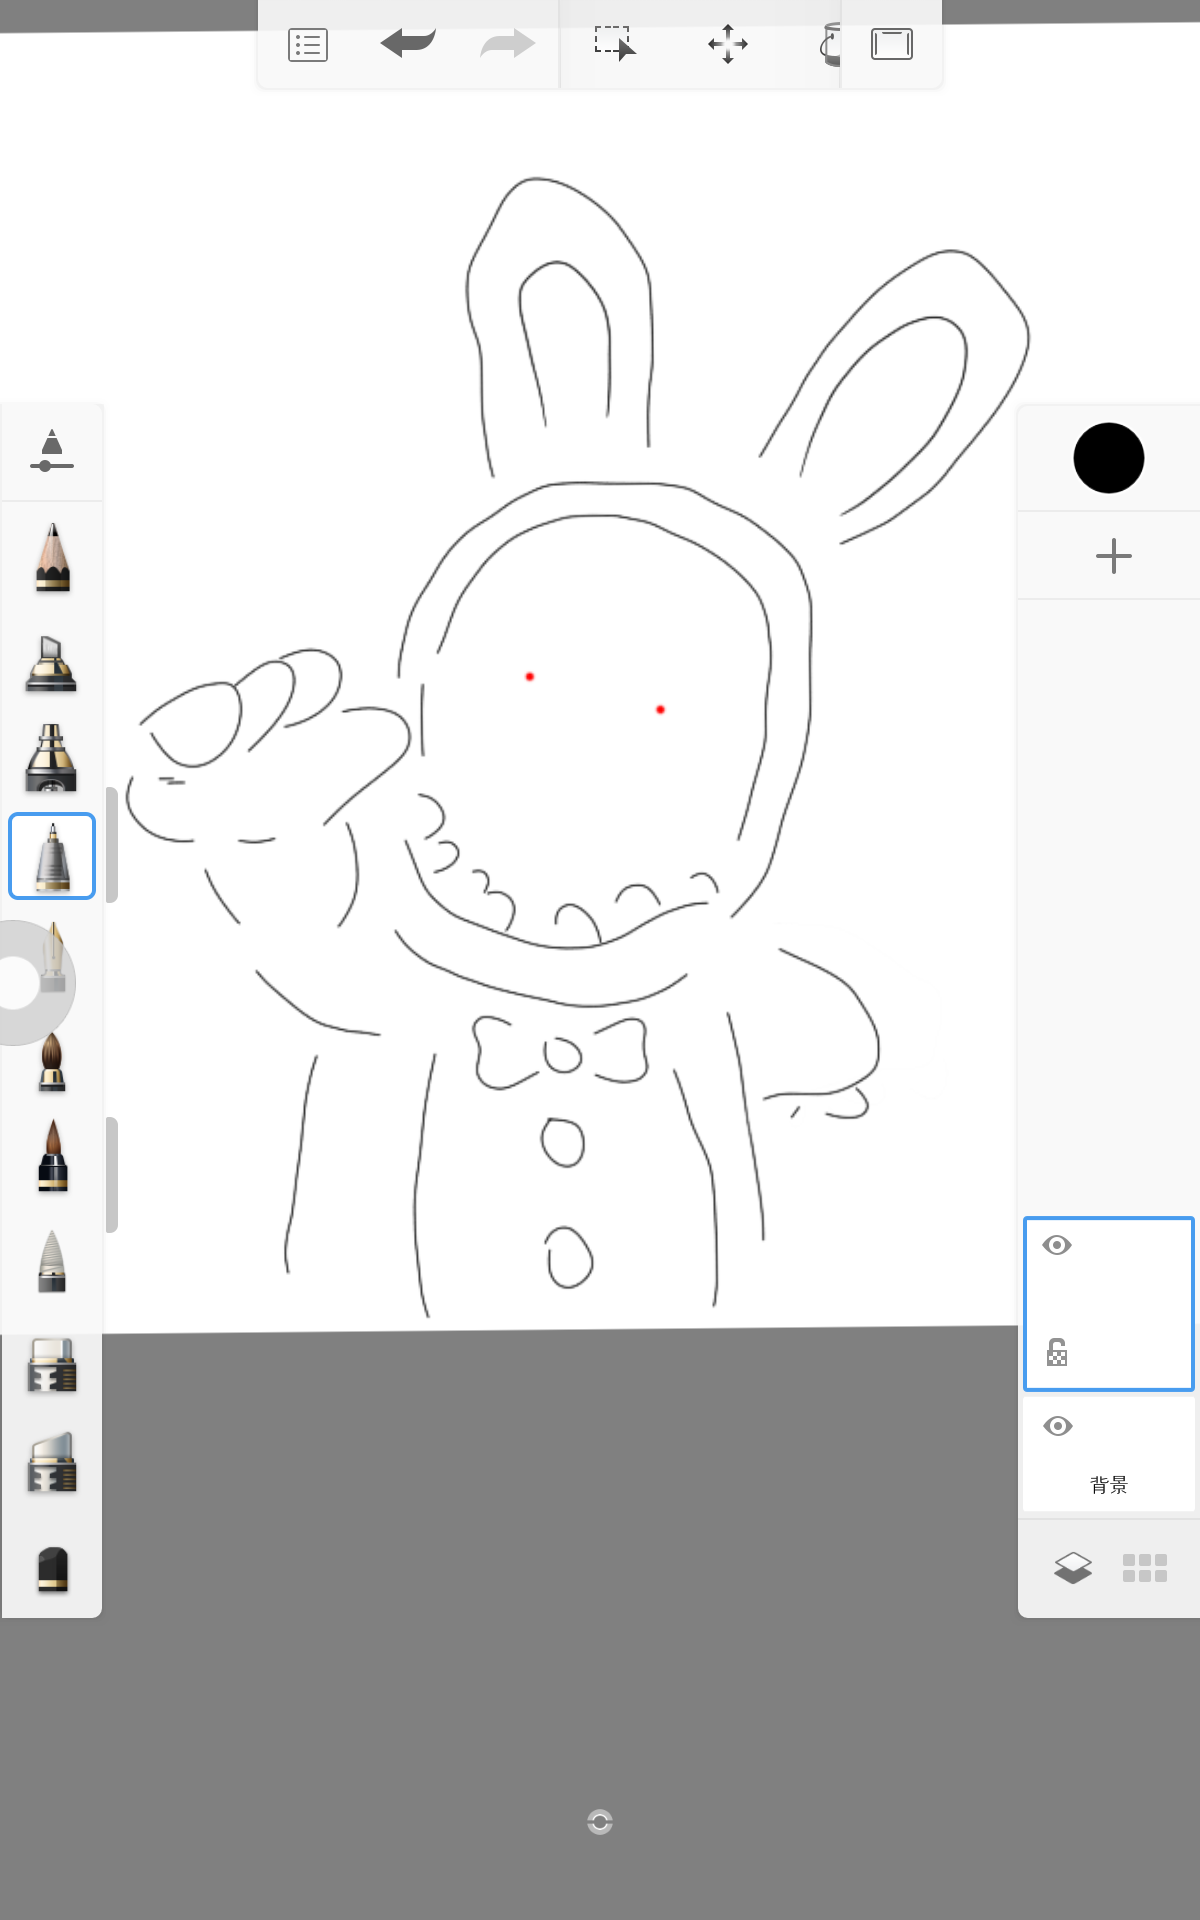Toggle transparency lock on active layer
The image size is (1200, 1920).
(1057, 1352)
